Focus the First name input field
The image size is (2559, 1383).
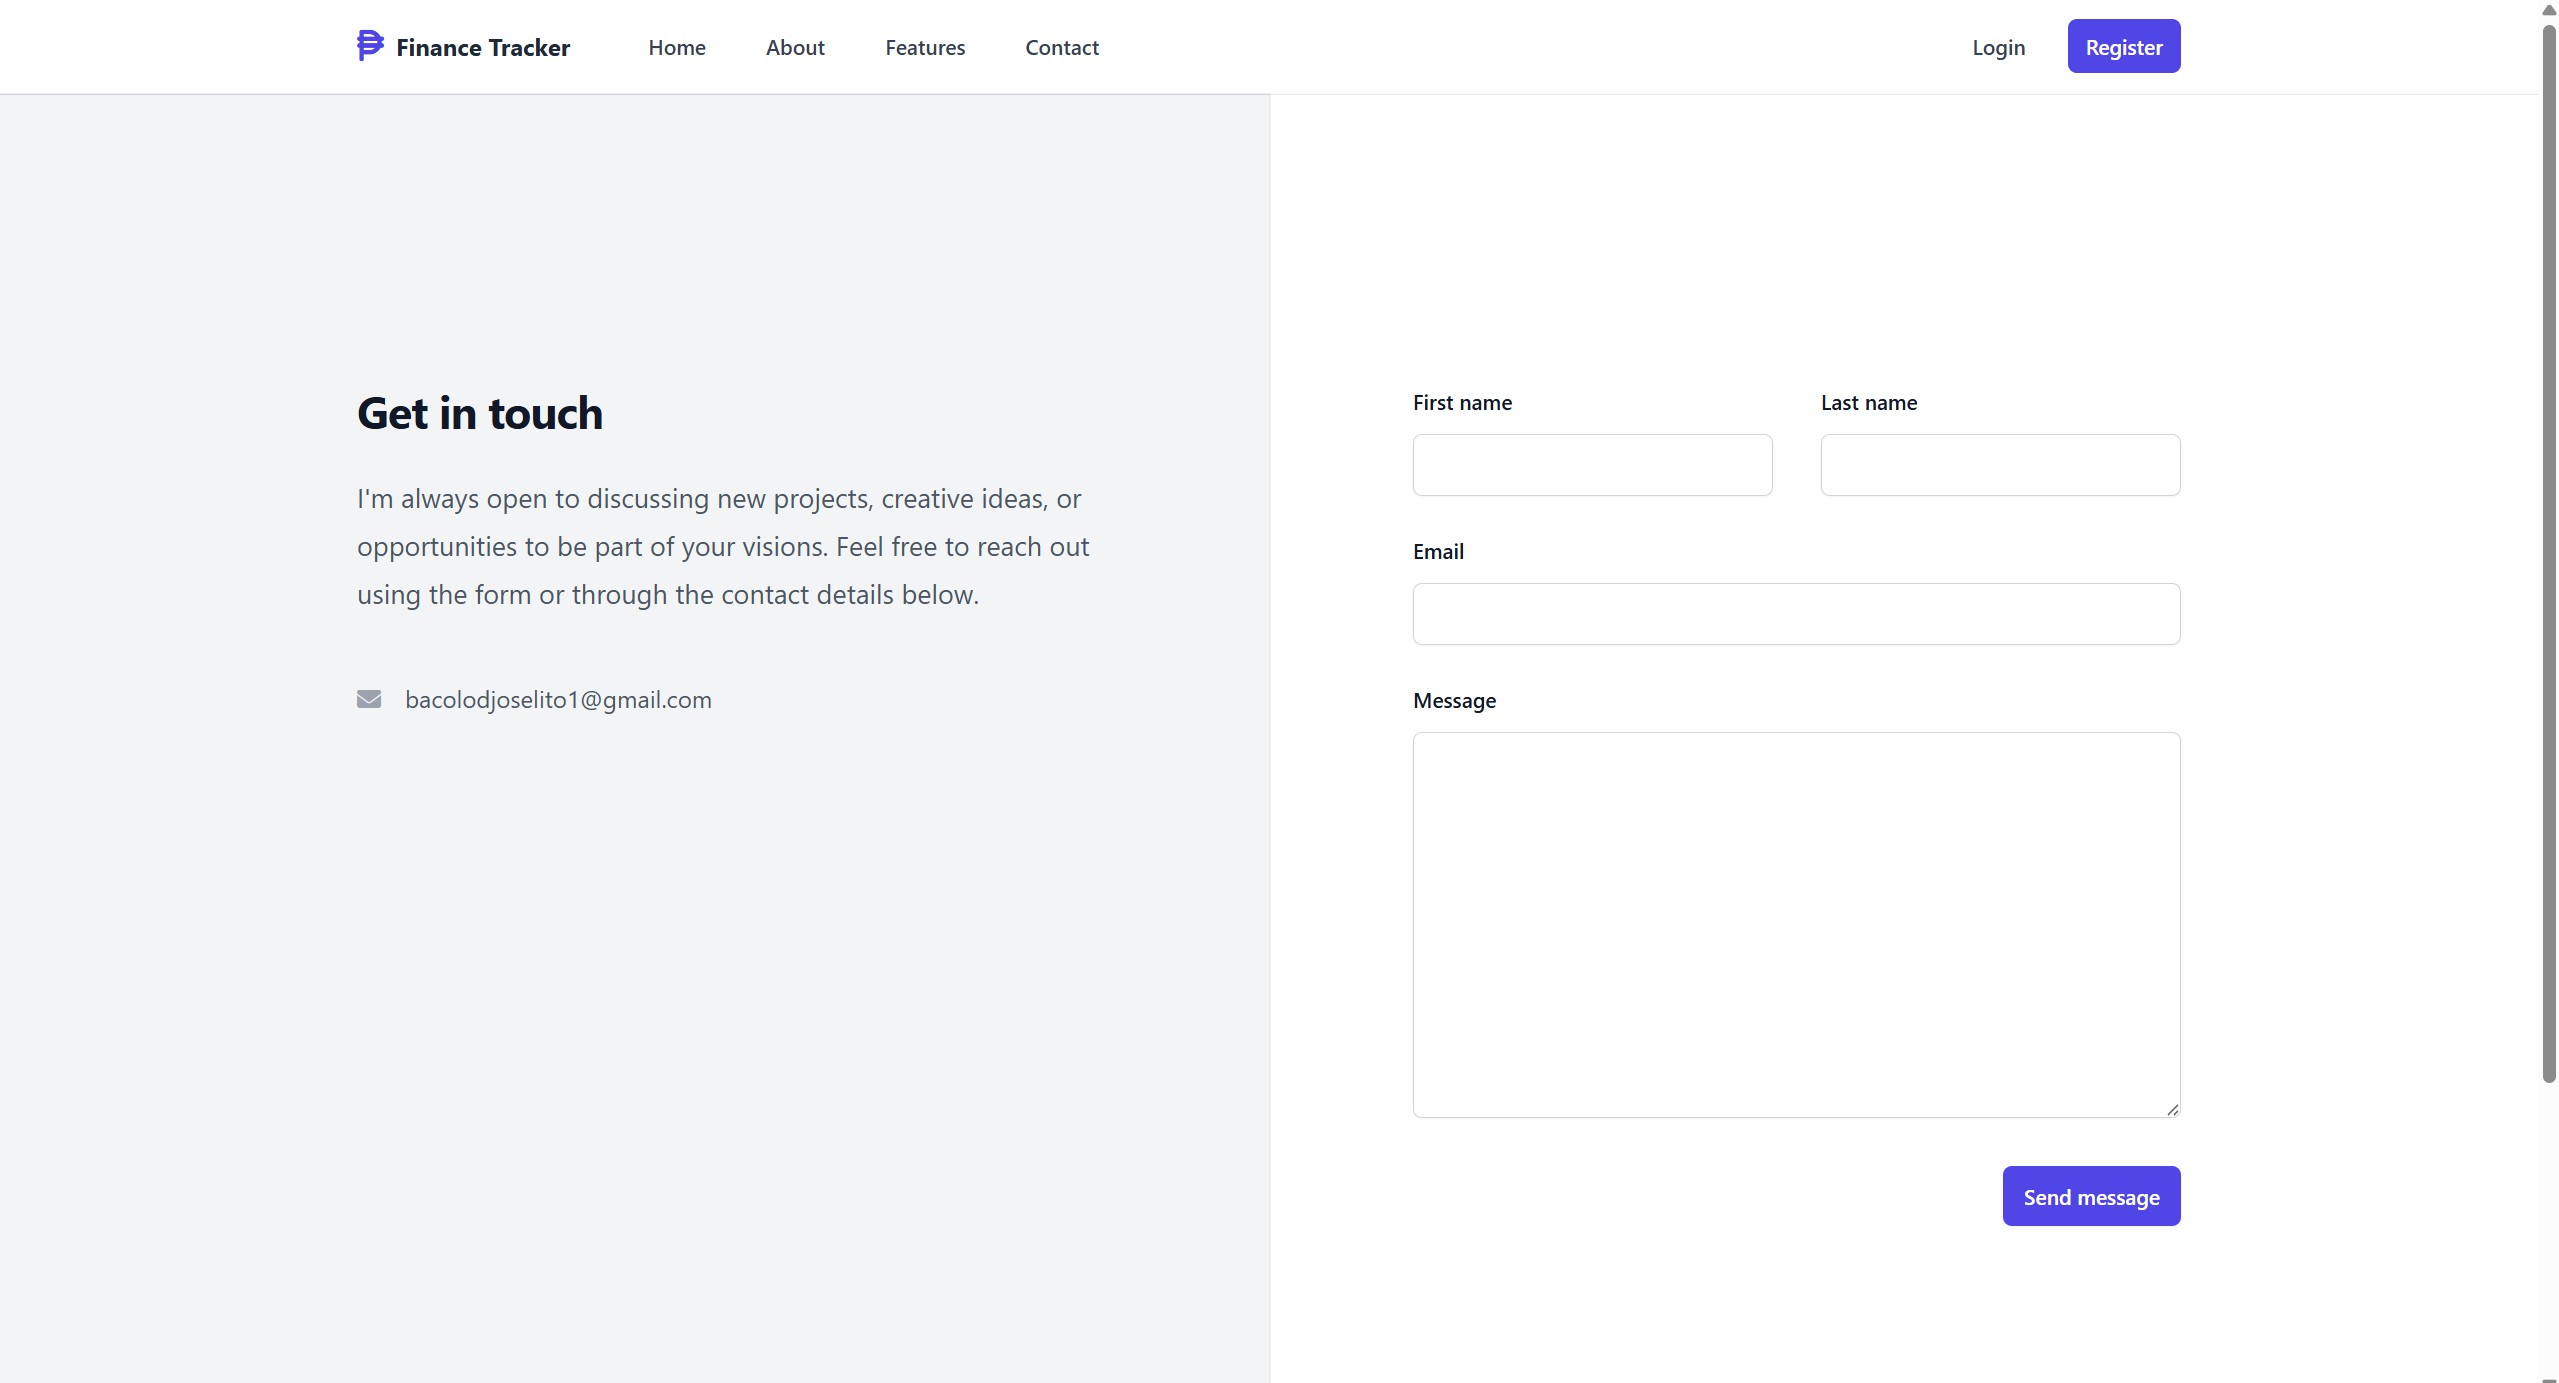(1591, 465)
